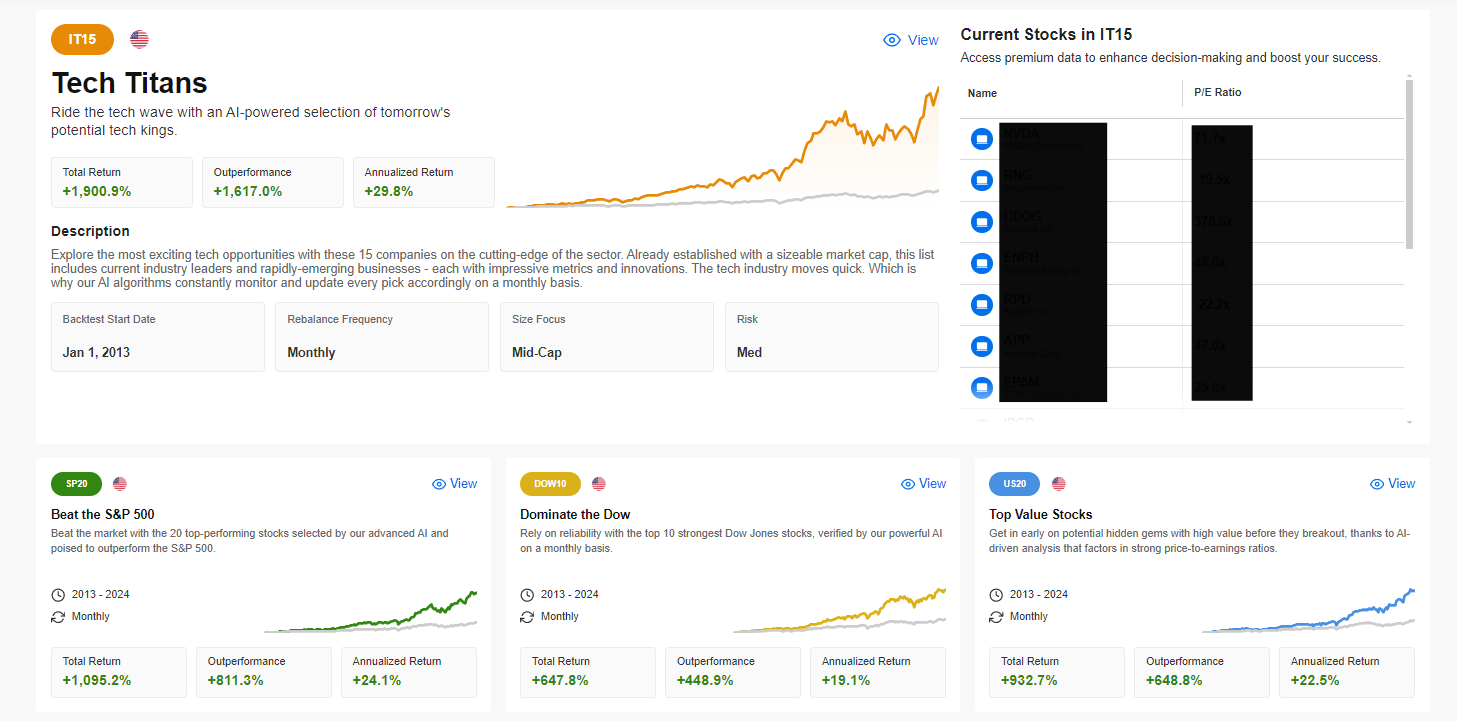Click the blue US20 performance chart
1457x721 pixels.
(1308, 611)
